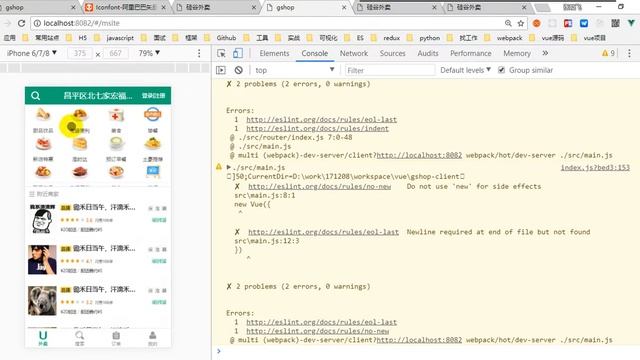Click the green V Vue devtools extension icon
The height and width of the screenshot is (360, 640).
click(x=631, y=23)
